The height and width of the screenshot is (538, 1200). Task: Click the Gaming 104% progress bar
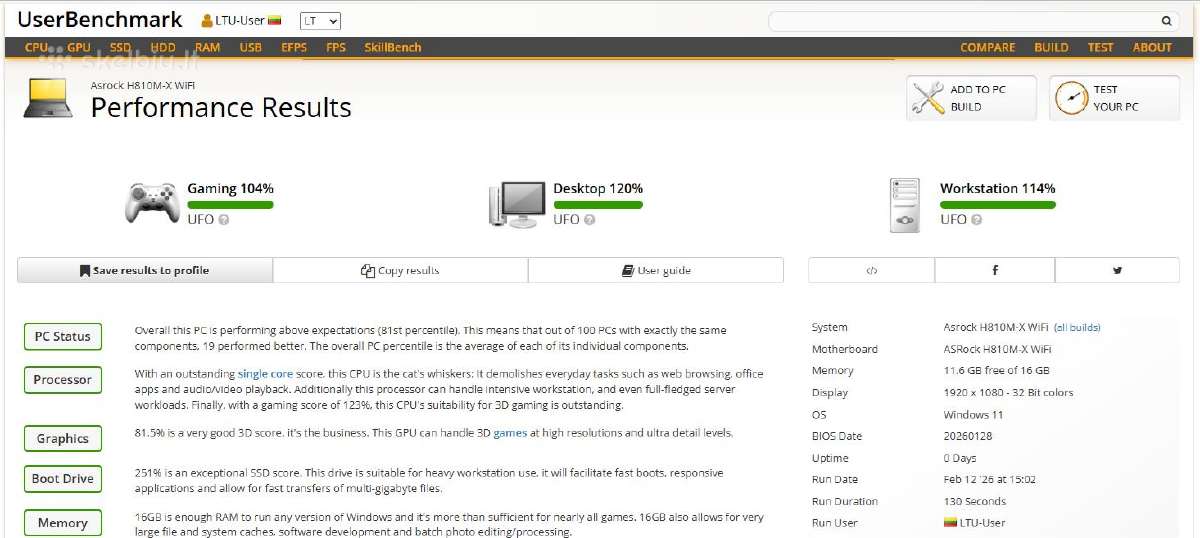pos(230,205)
